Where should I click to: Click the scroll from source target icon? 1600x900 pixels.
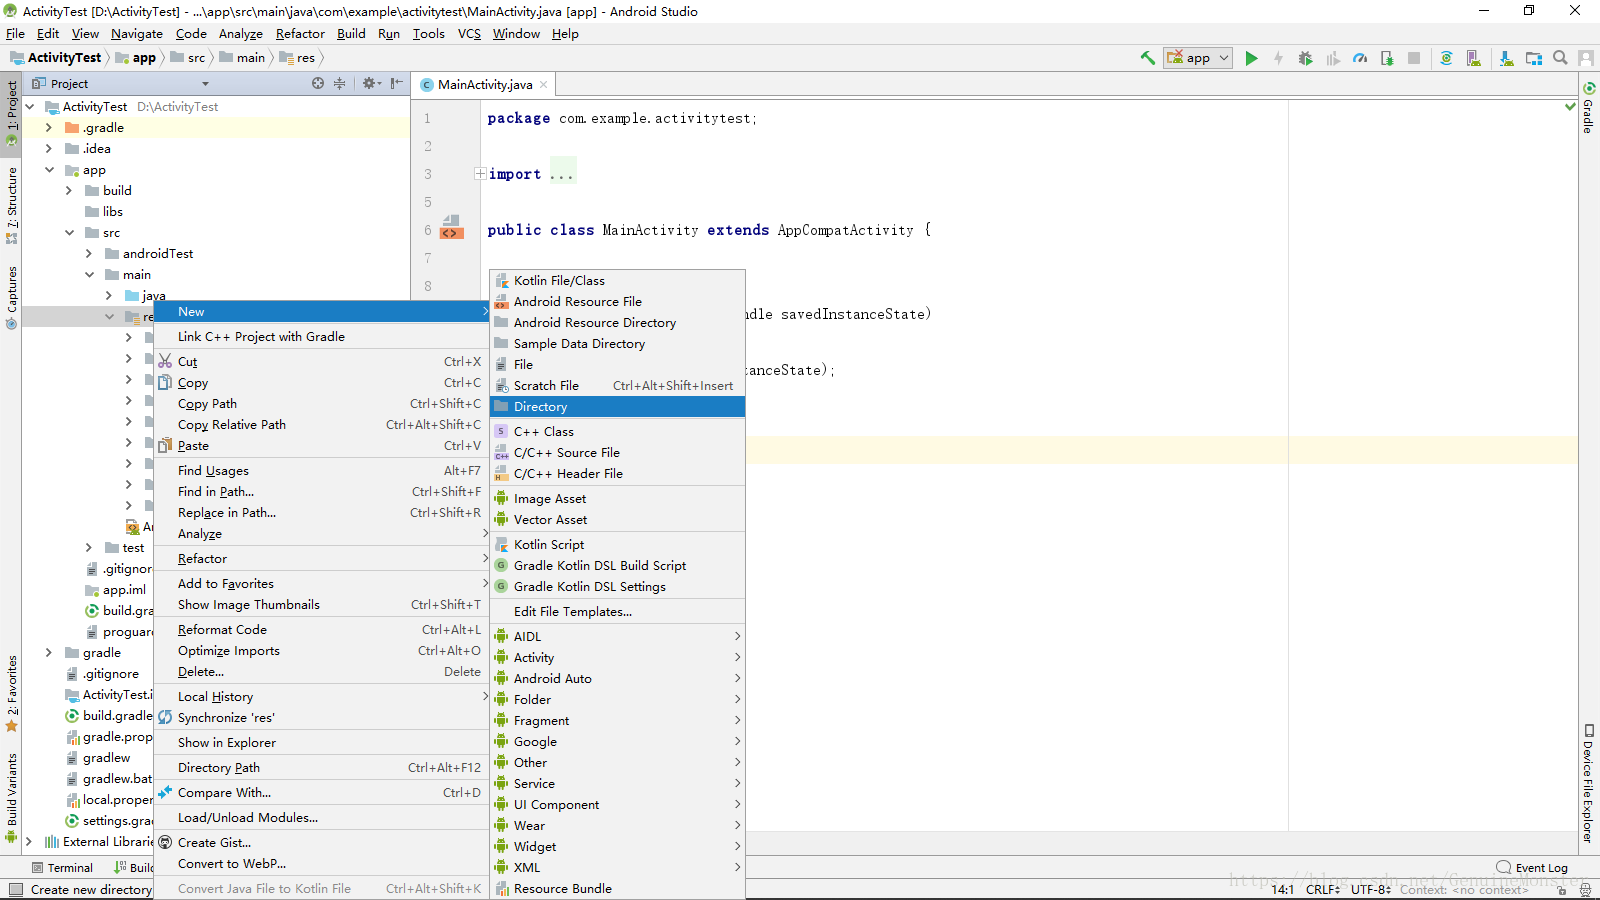[318, 83]
